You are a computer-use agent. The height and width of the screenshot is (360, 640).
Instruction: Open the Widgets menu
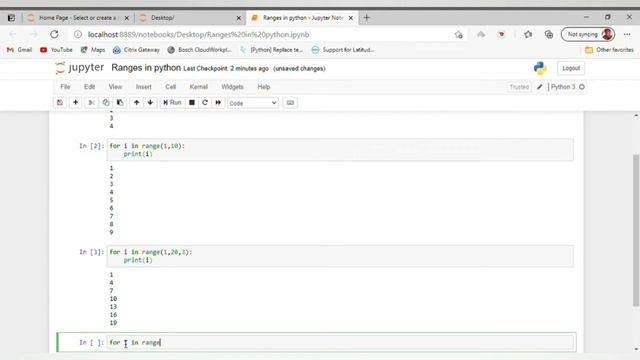point(232,87)
